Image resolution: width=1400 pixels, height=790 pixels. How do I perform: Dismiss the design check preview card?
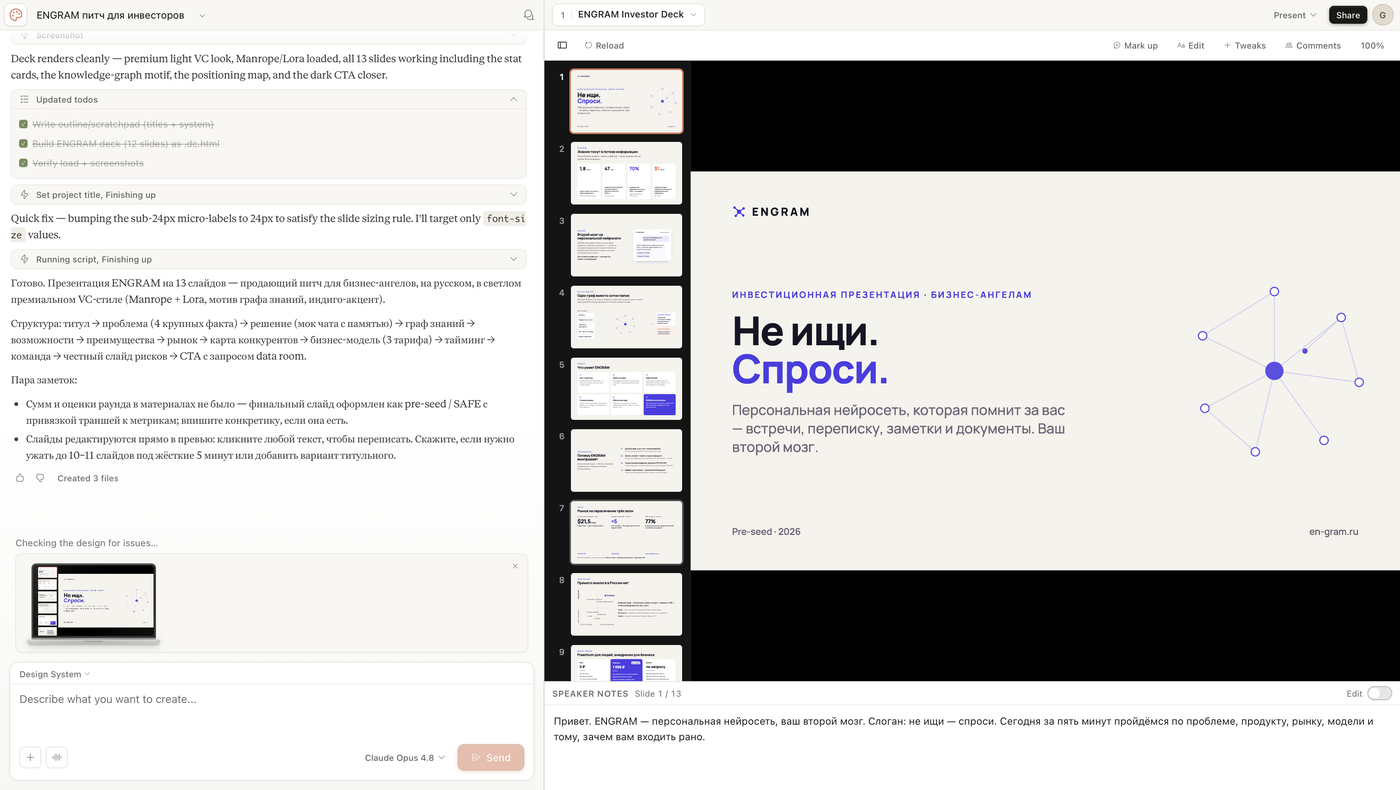point(515,566)
